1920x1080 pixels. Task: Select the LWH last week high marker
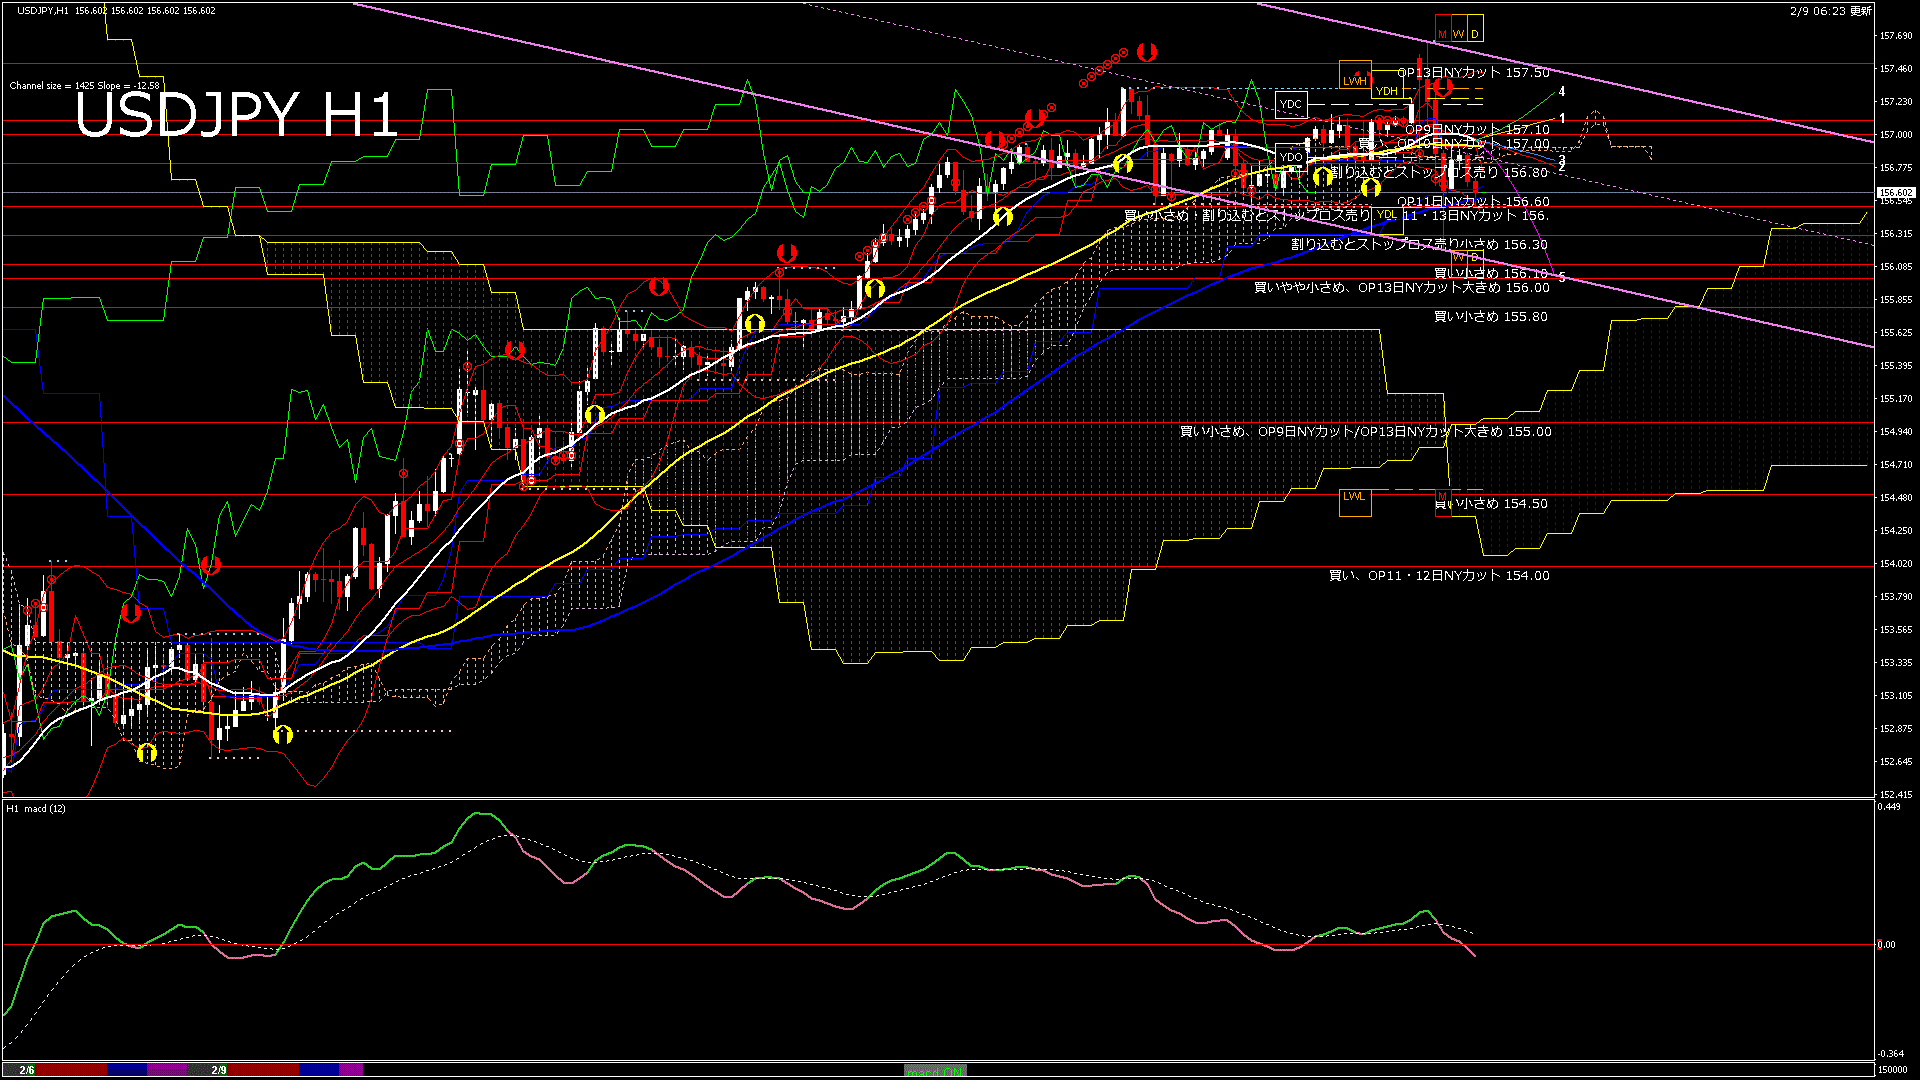coord(1355,80)
